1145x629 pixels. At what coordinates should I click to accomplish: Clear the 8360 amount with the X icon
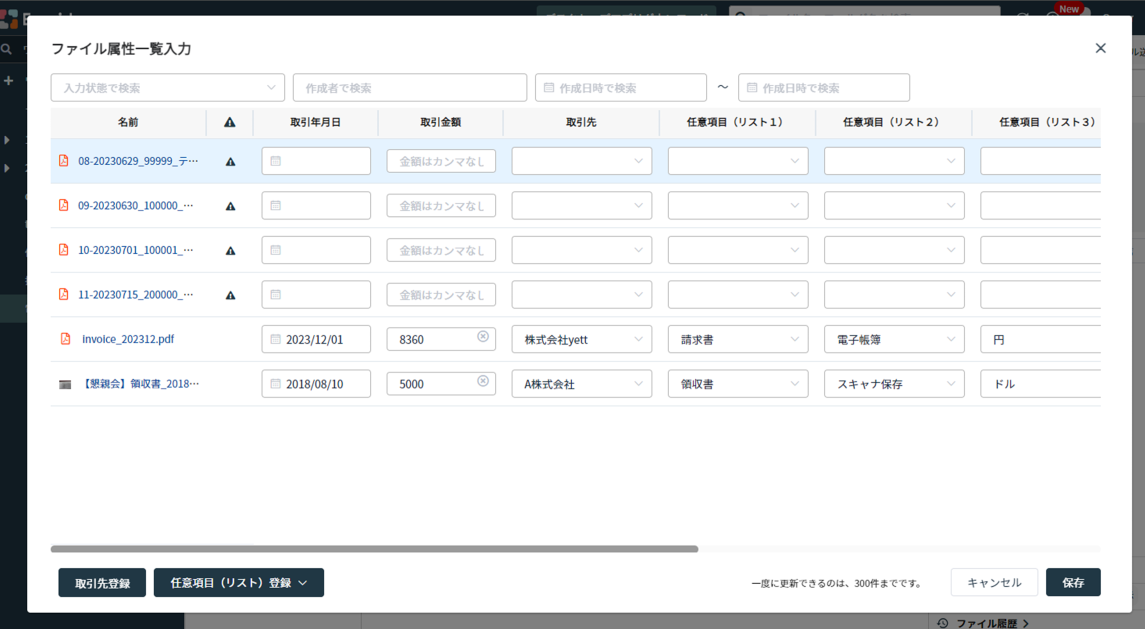coord(483,337)
